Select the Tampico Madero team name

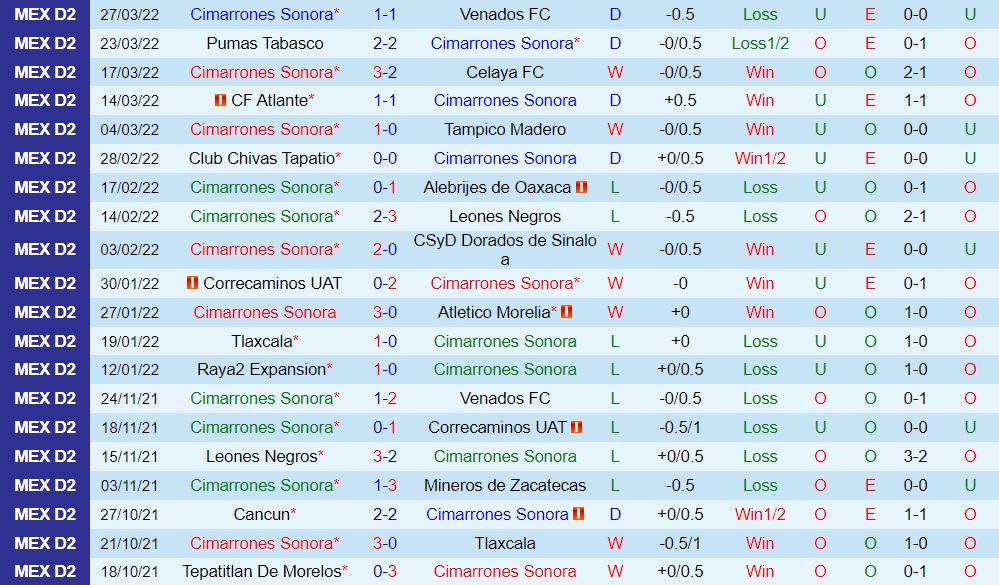coord(505,129)
